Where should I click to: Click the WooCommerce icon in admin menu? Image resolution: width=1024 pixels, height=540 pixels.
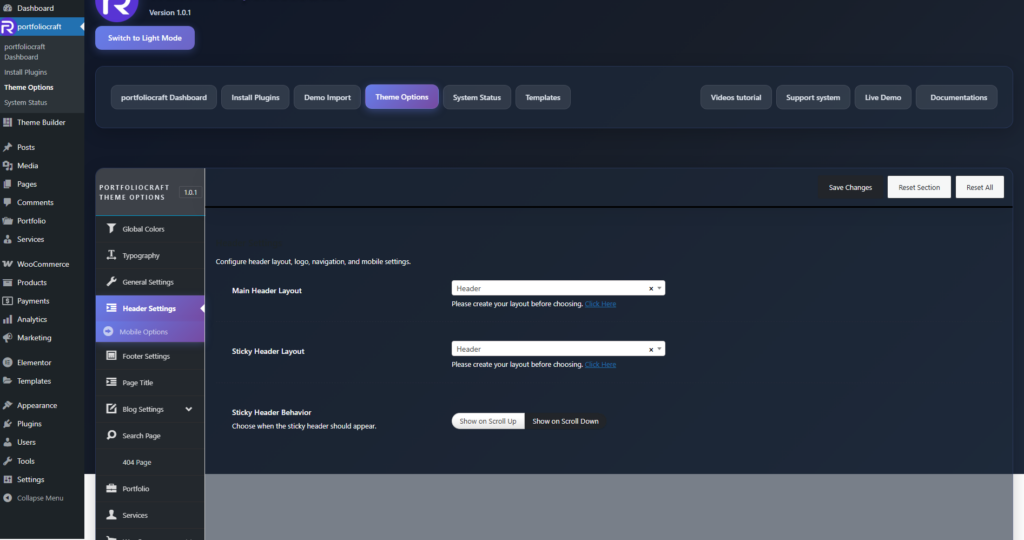(8, 264)
